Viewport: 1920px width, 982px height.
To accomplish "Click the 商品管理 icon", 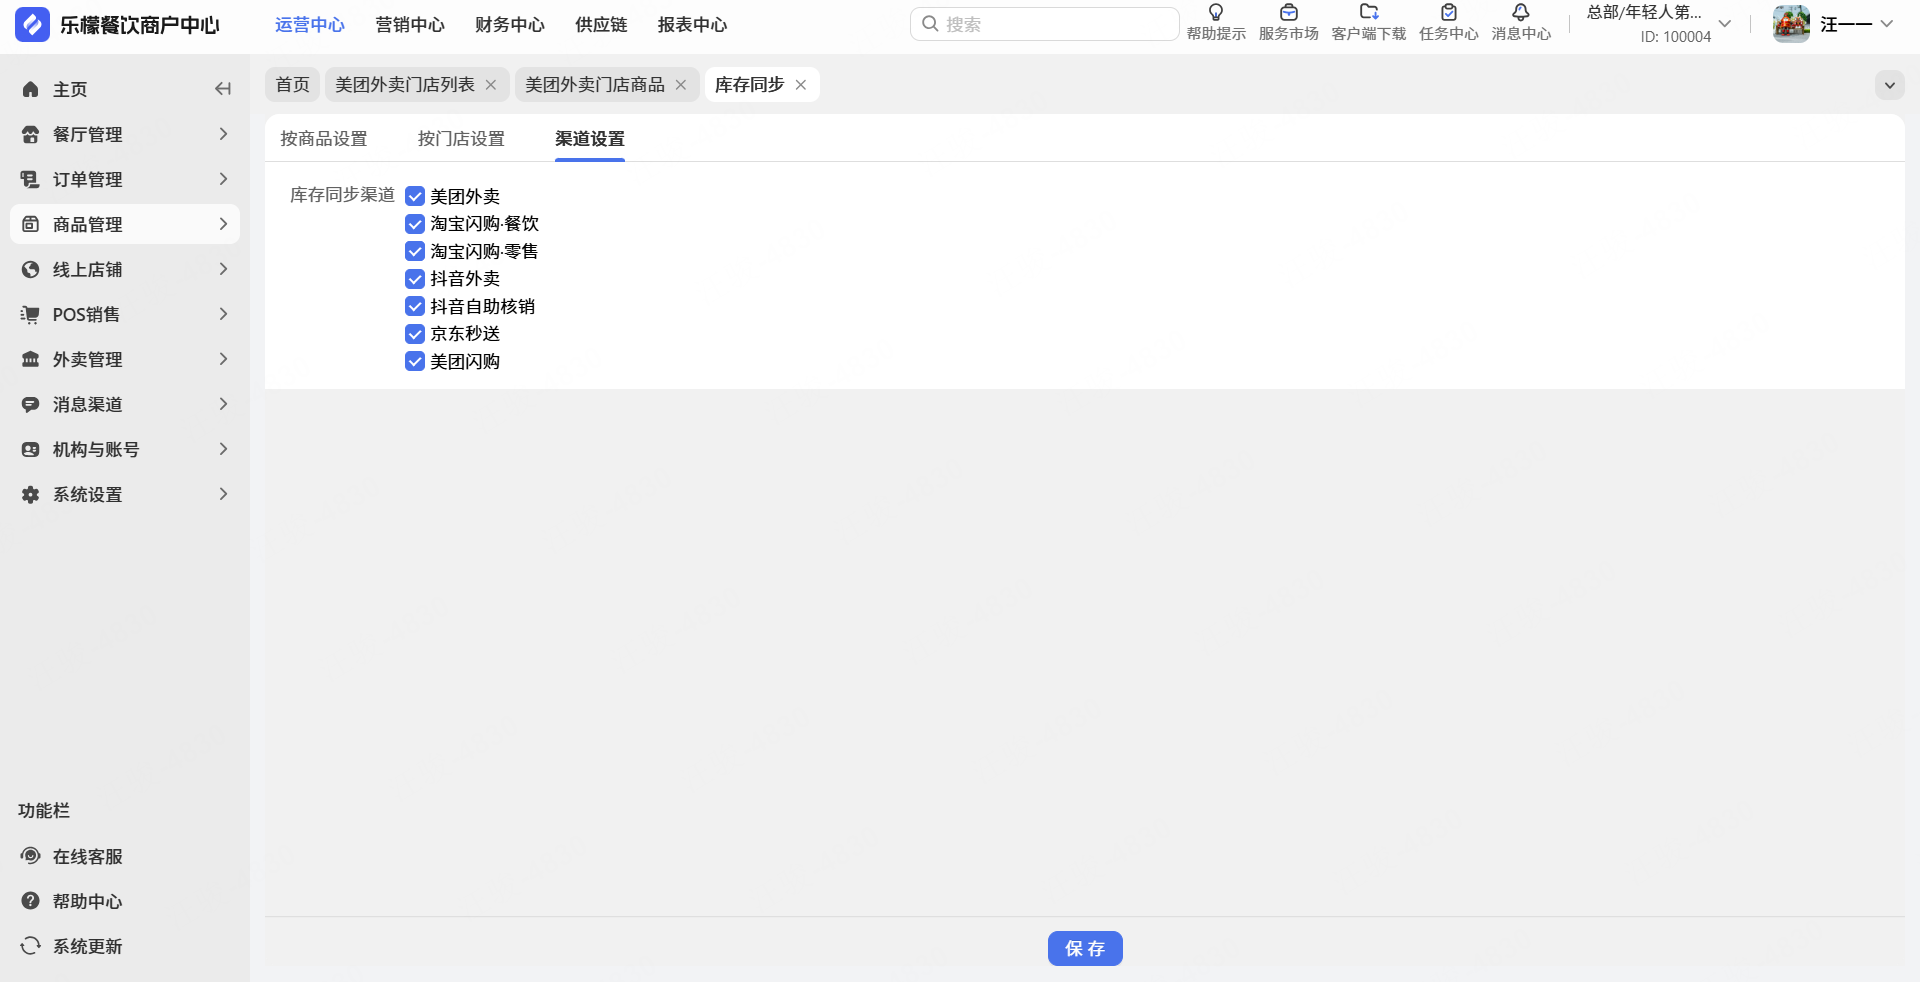I will (31, 224).
